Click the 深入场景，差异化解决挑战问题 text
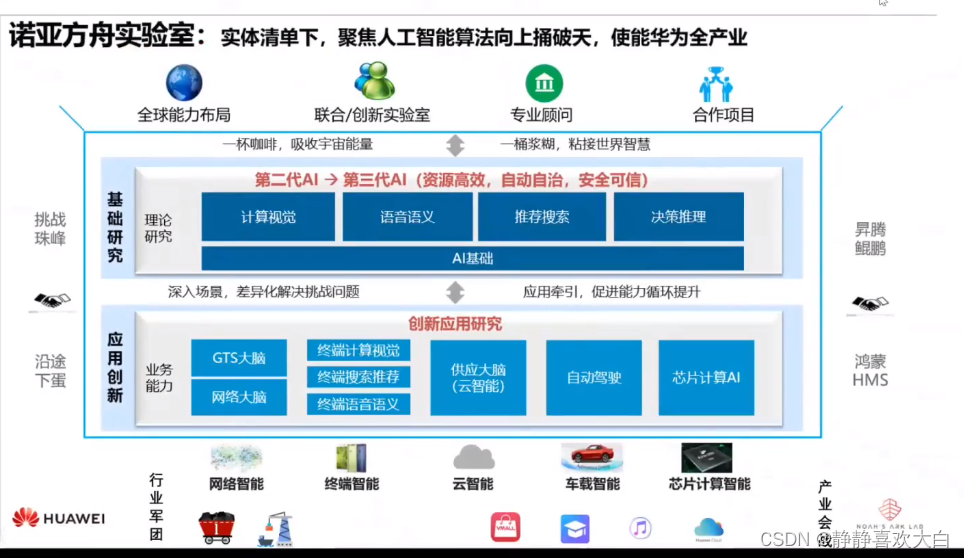The width and height of the screenshot is (964, 558). pos(264,292)
